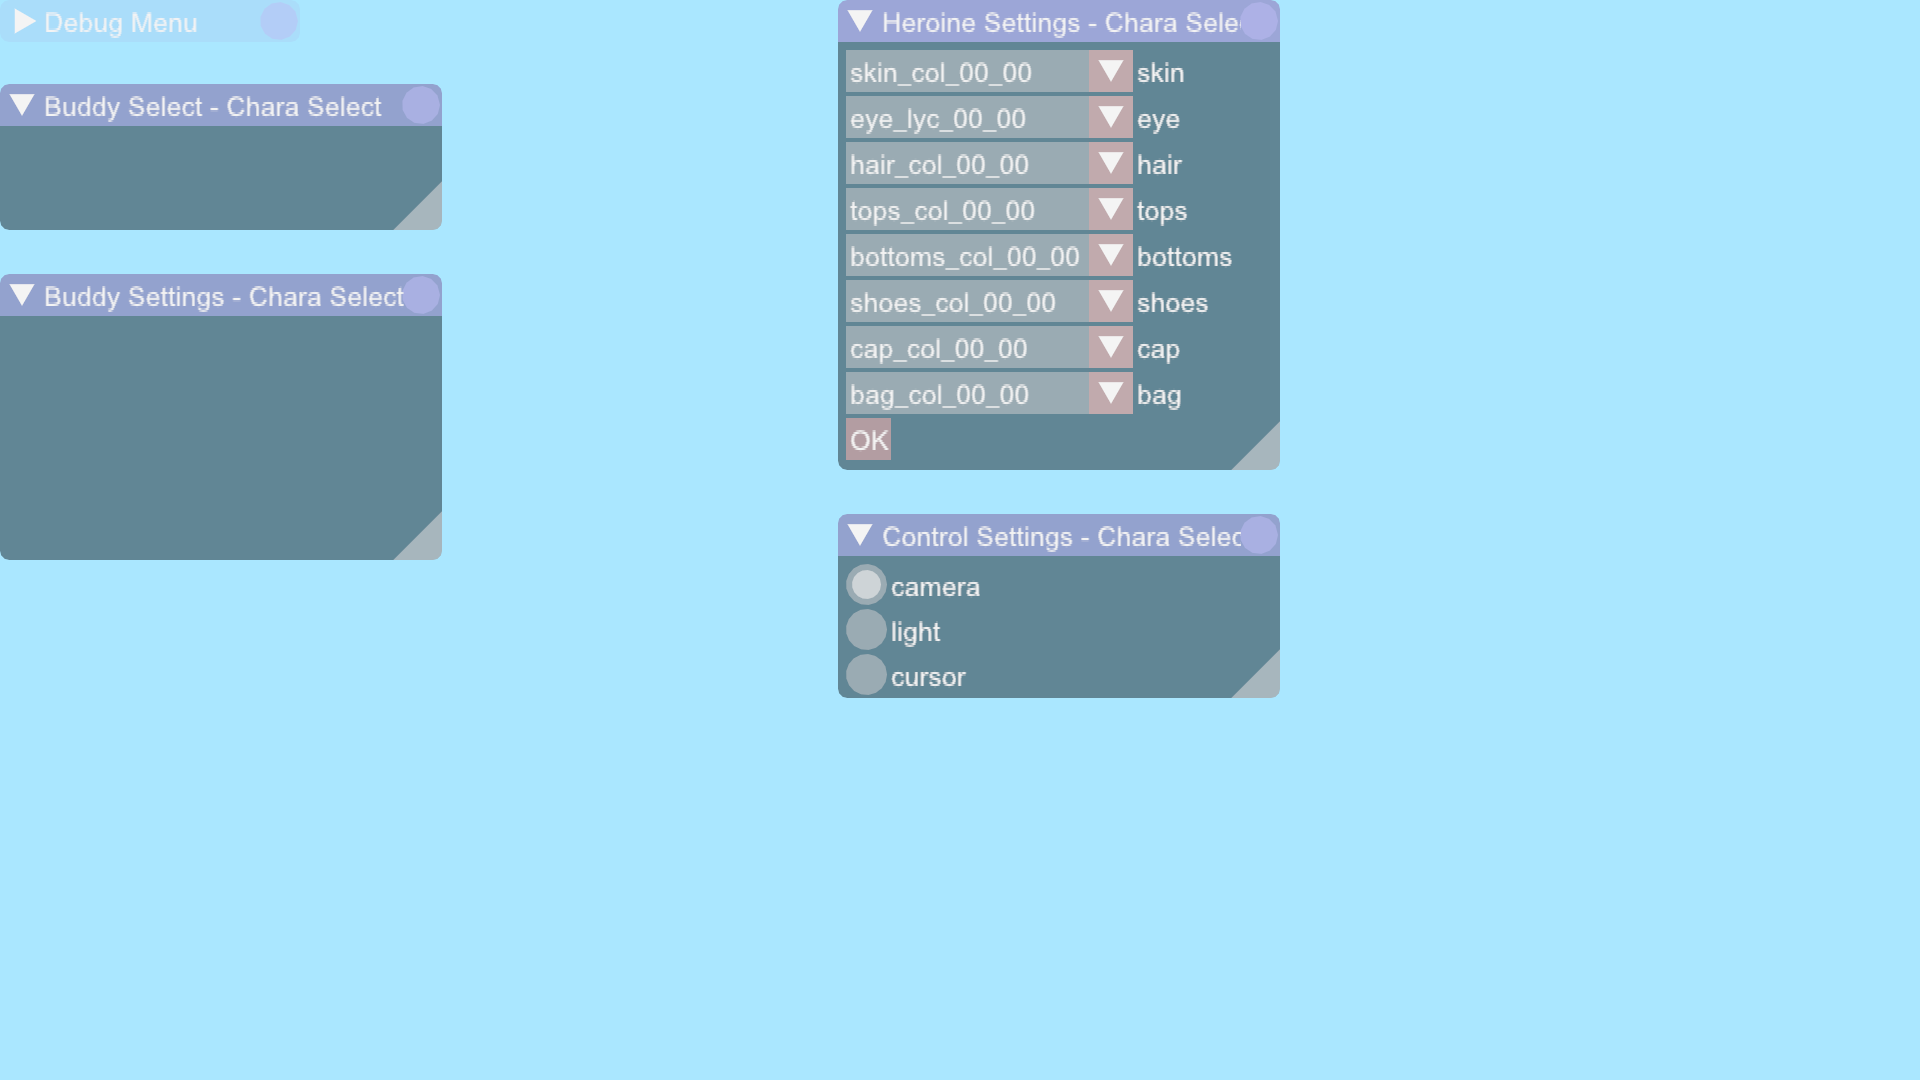The image size is (1920, 1080).
Task: Open the shoes dropdown arrow
Action: (x=1111, y=301)
